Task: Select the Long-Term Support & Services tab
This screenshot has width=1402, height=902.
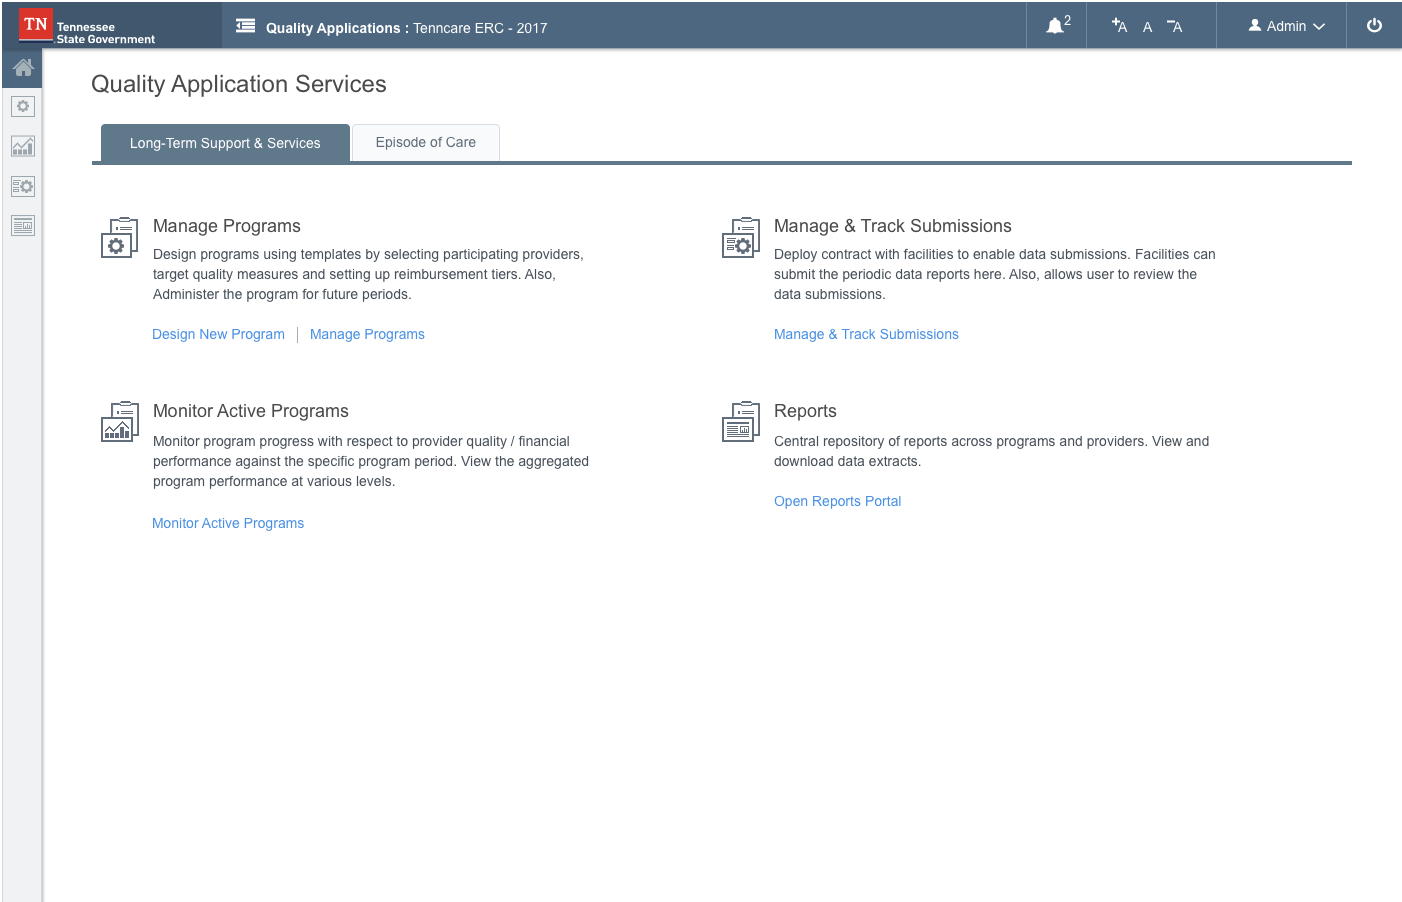Action: tap(225, 143)
